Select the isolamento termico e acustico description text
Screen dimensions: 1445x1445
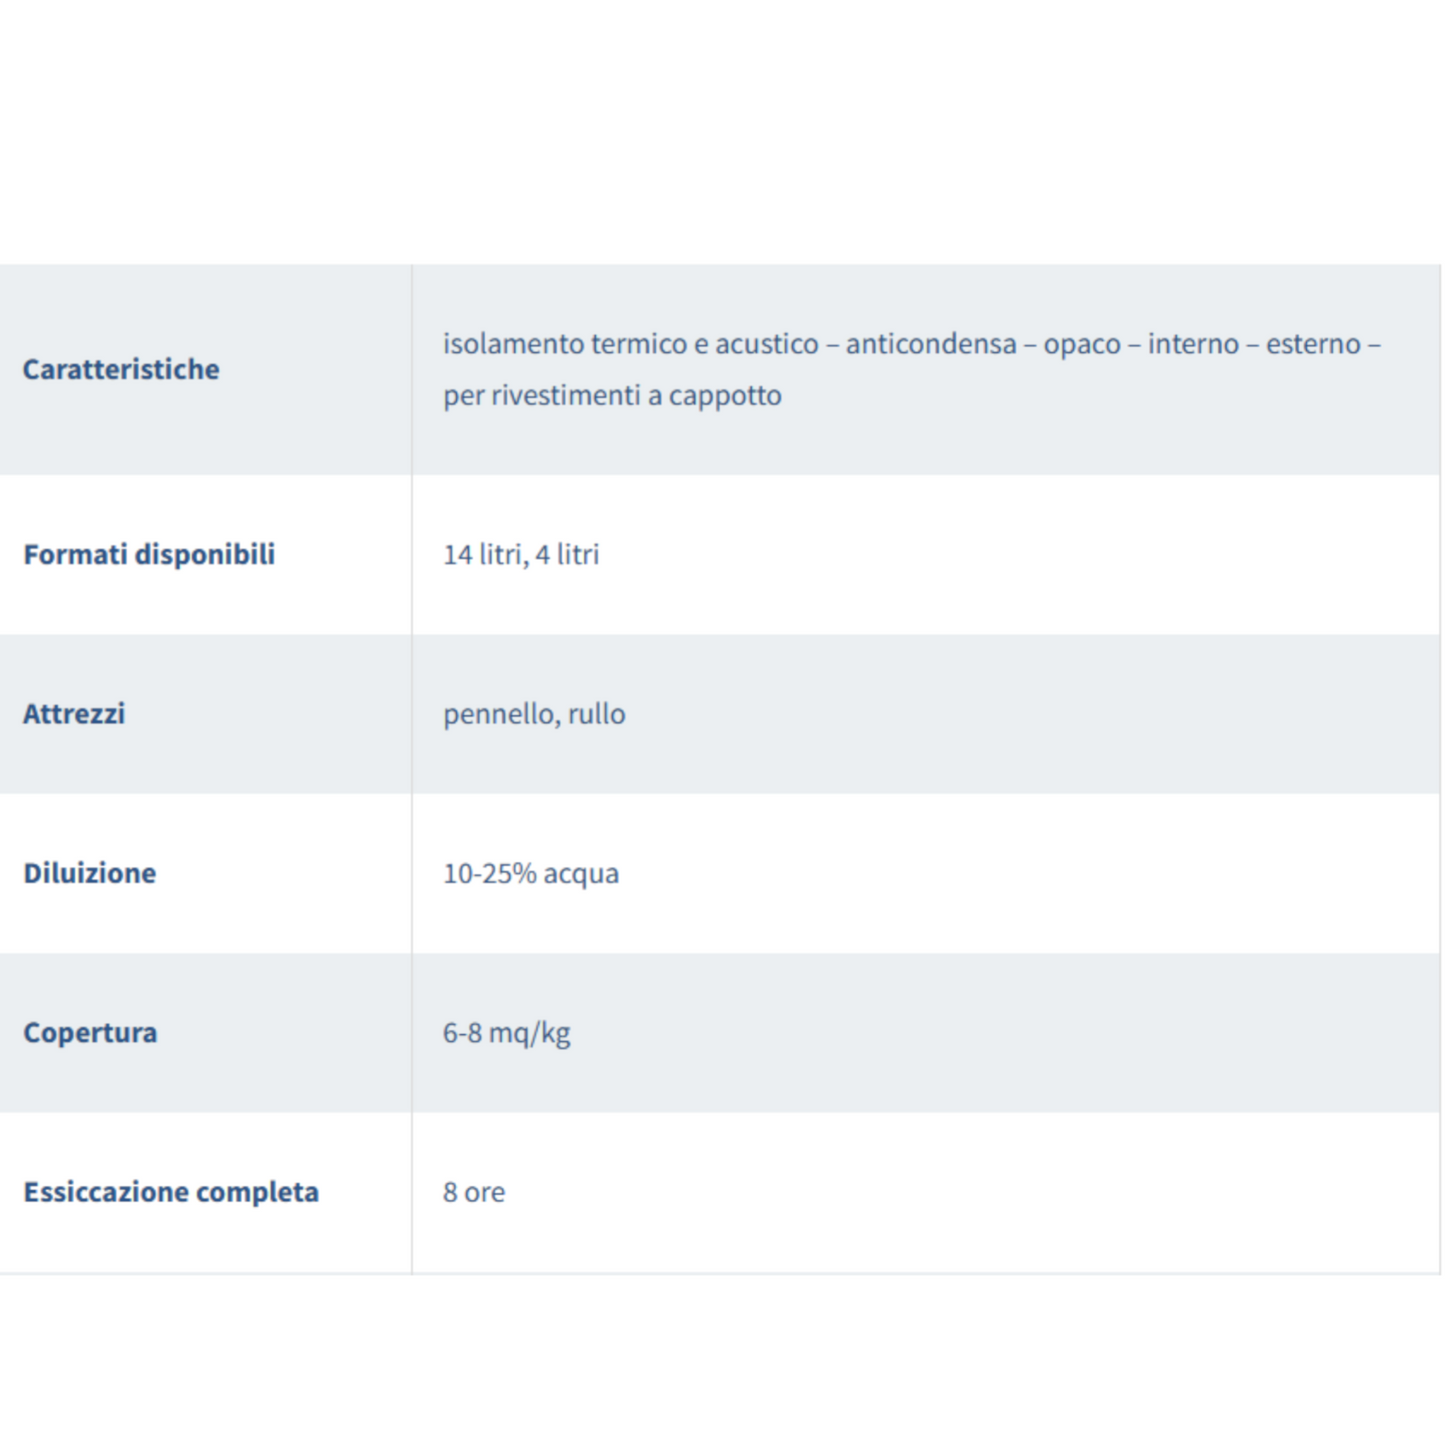[x=912, y=369]
